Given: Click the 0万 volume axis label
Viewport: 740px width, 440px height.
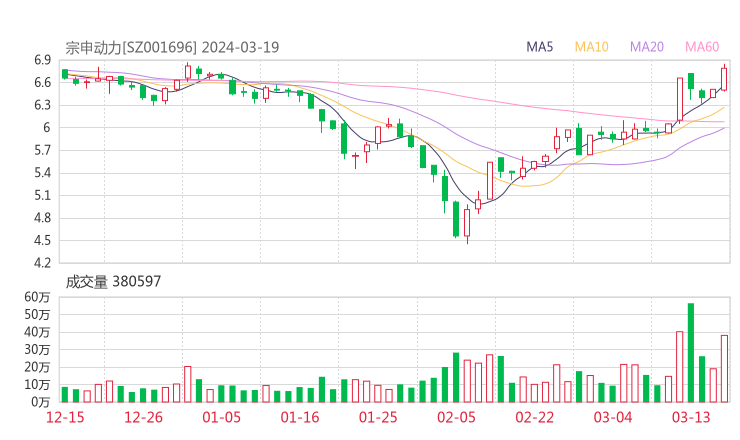Looking at the screenshot, I should click(x=41, y=402).
